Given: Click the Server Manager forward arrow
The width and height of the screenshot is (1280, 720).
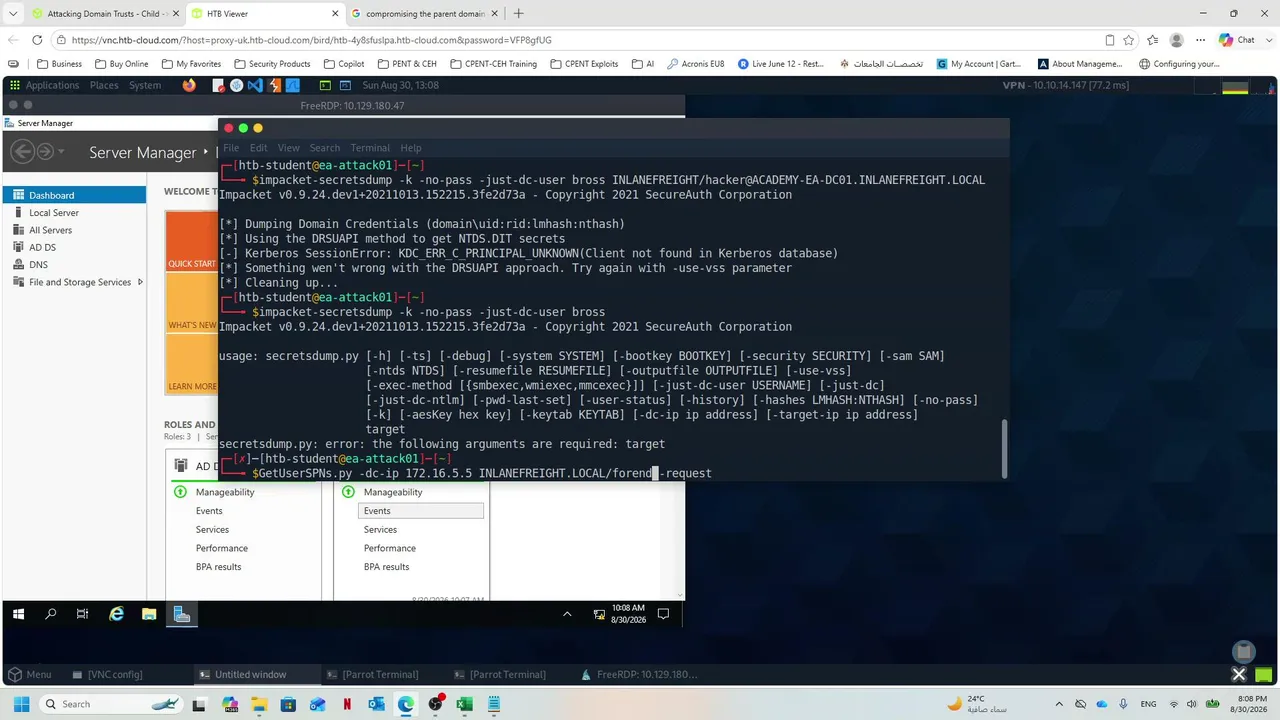Looking at the screenshot, I should tap(45, 152).
